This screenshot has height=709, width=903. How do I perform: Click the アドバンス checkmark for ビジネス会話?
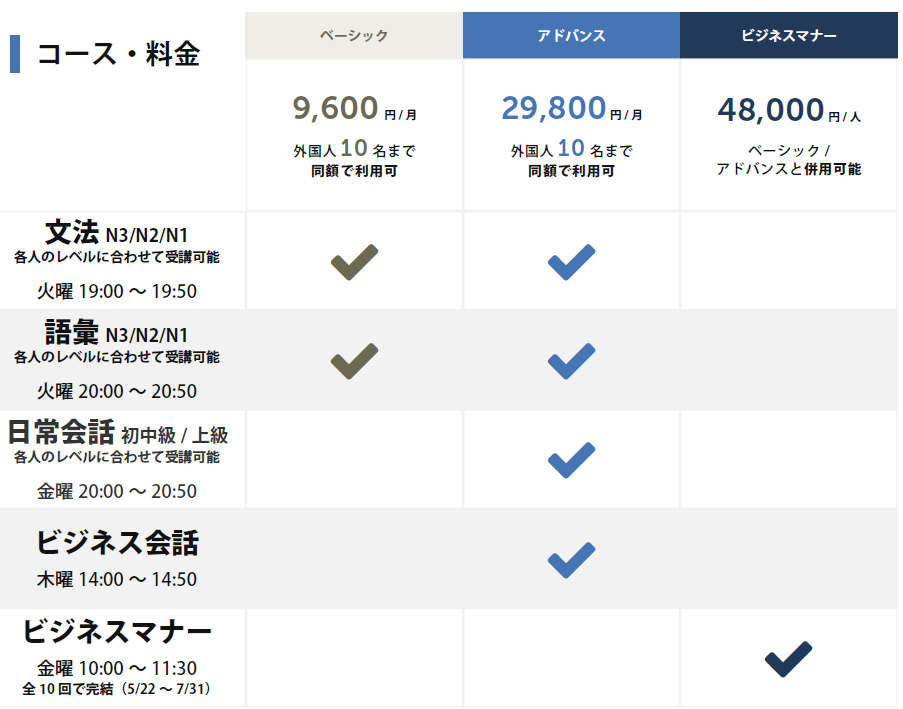point(571,559)
